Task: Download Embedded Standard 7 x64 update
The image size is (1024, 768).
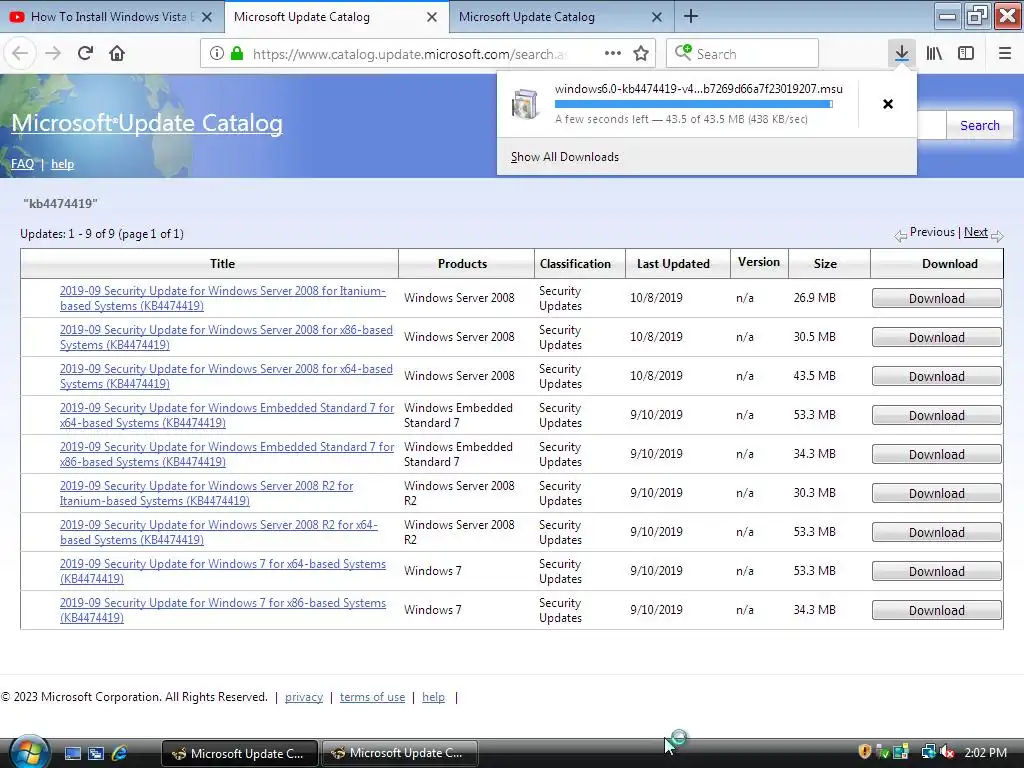Action: click(936, 415)
